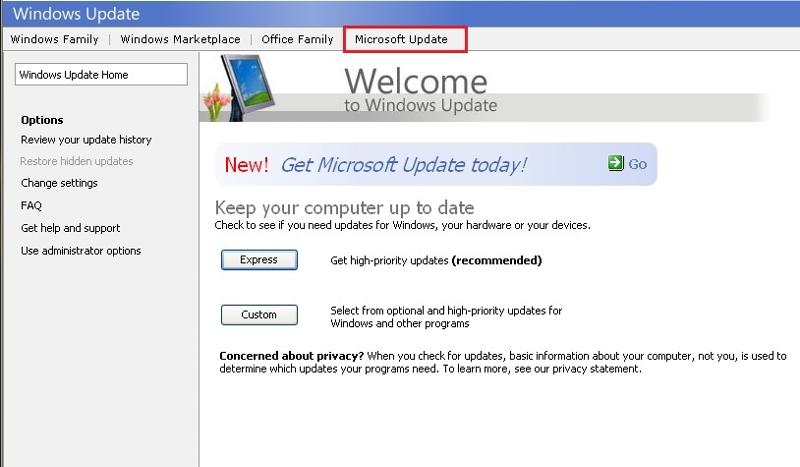Open the Windows Family tab
This screenshot has height=467, width=800.
coord(55,39)
